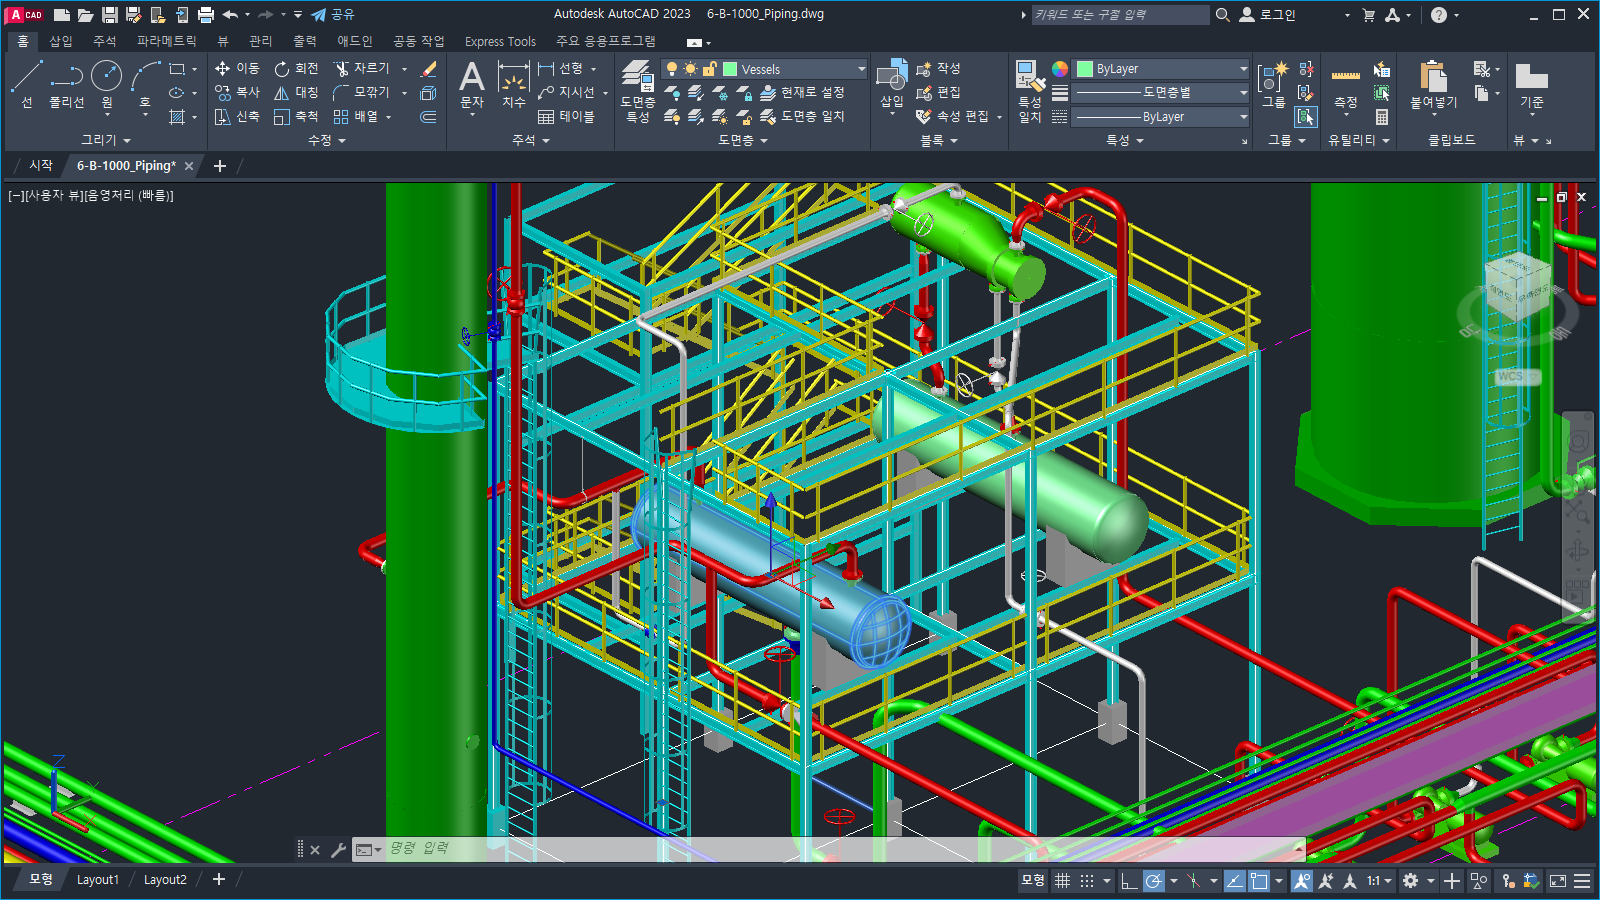Select the Text (문자) annotation tool
Viewport: 1600px width, 900px height.
click(472, 84)
